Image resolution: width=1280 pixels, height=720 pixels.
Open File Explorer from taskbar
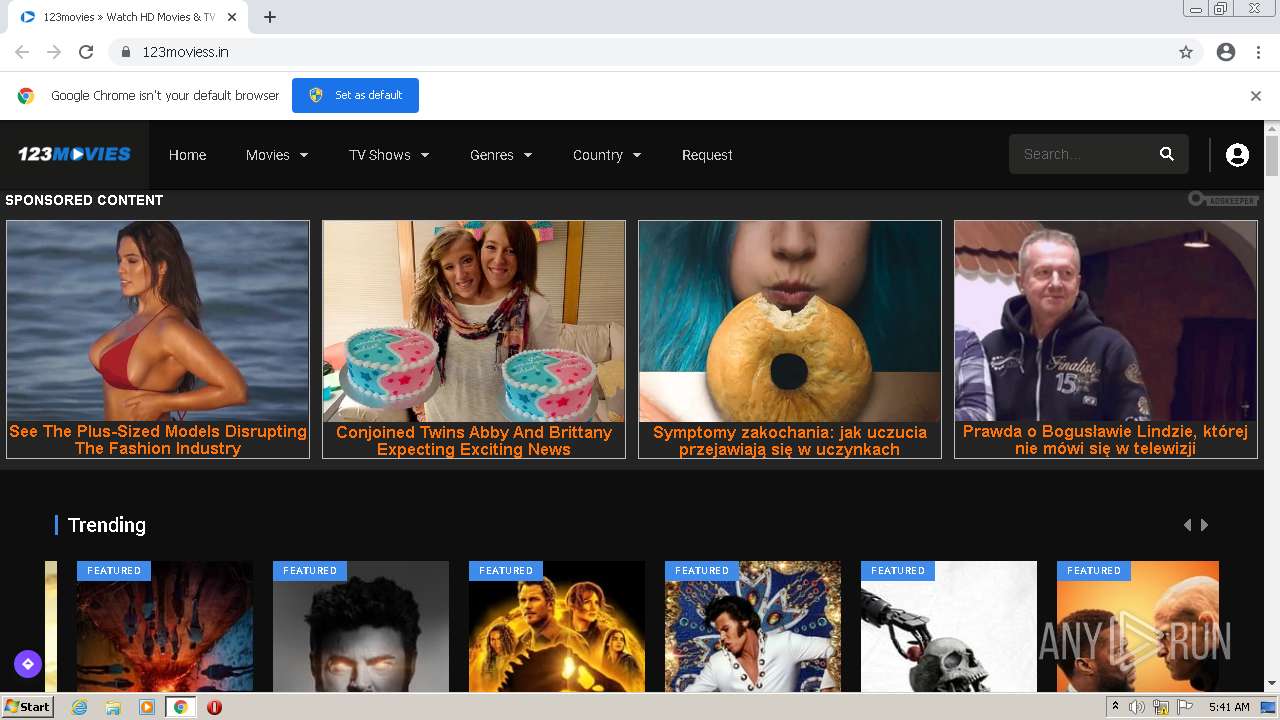pyautogui.click(x=113, y=707)
